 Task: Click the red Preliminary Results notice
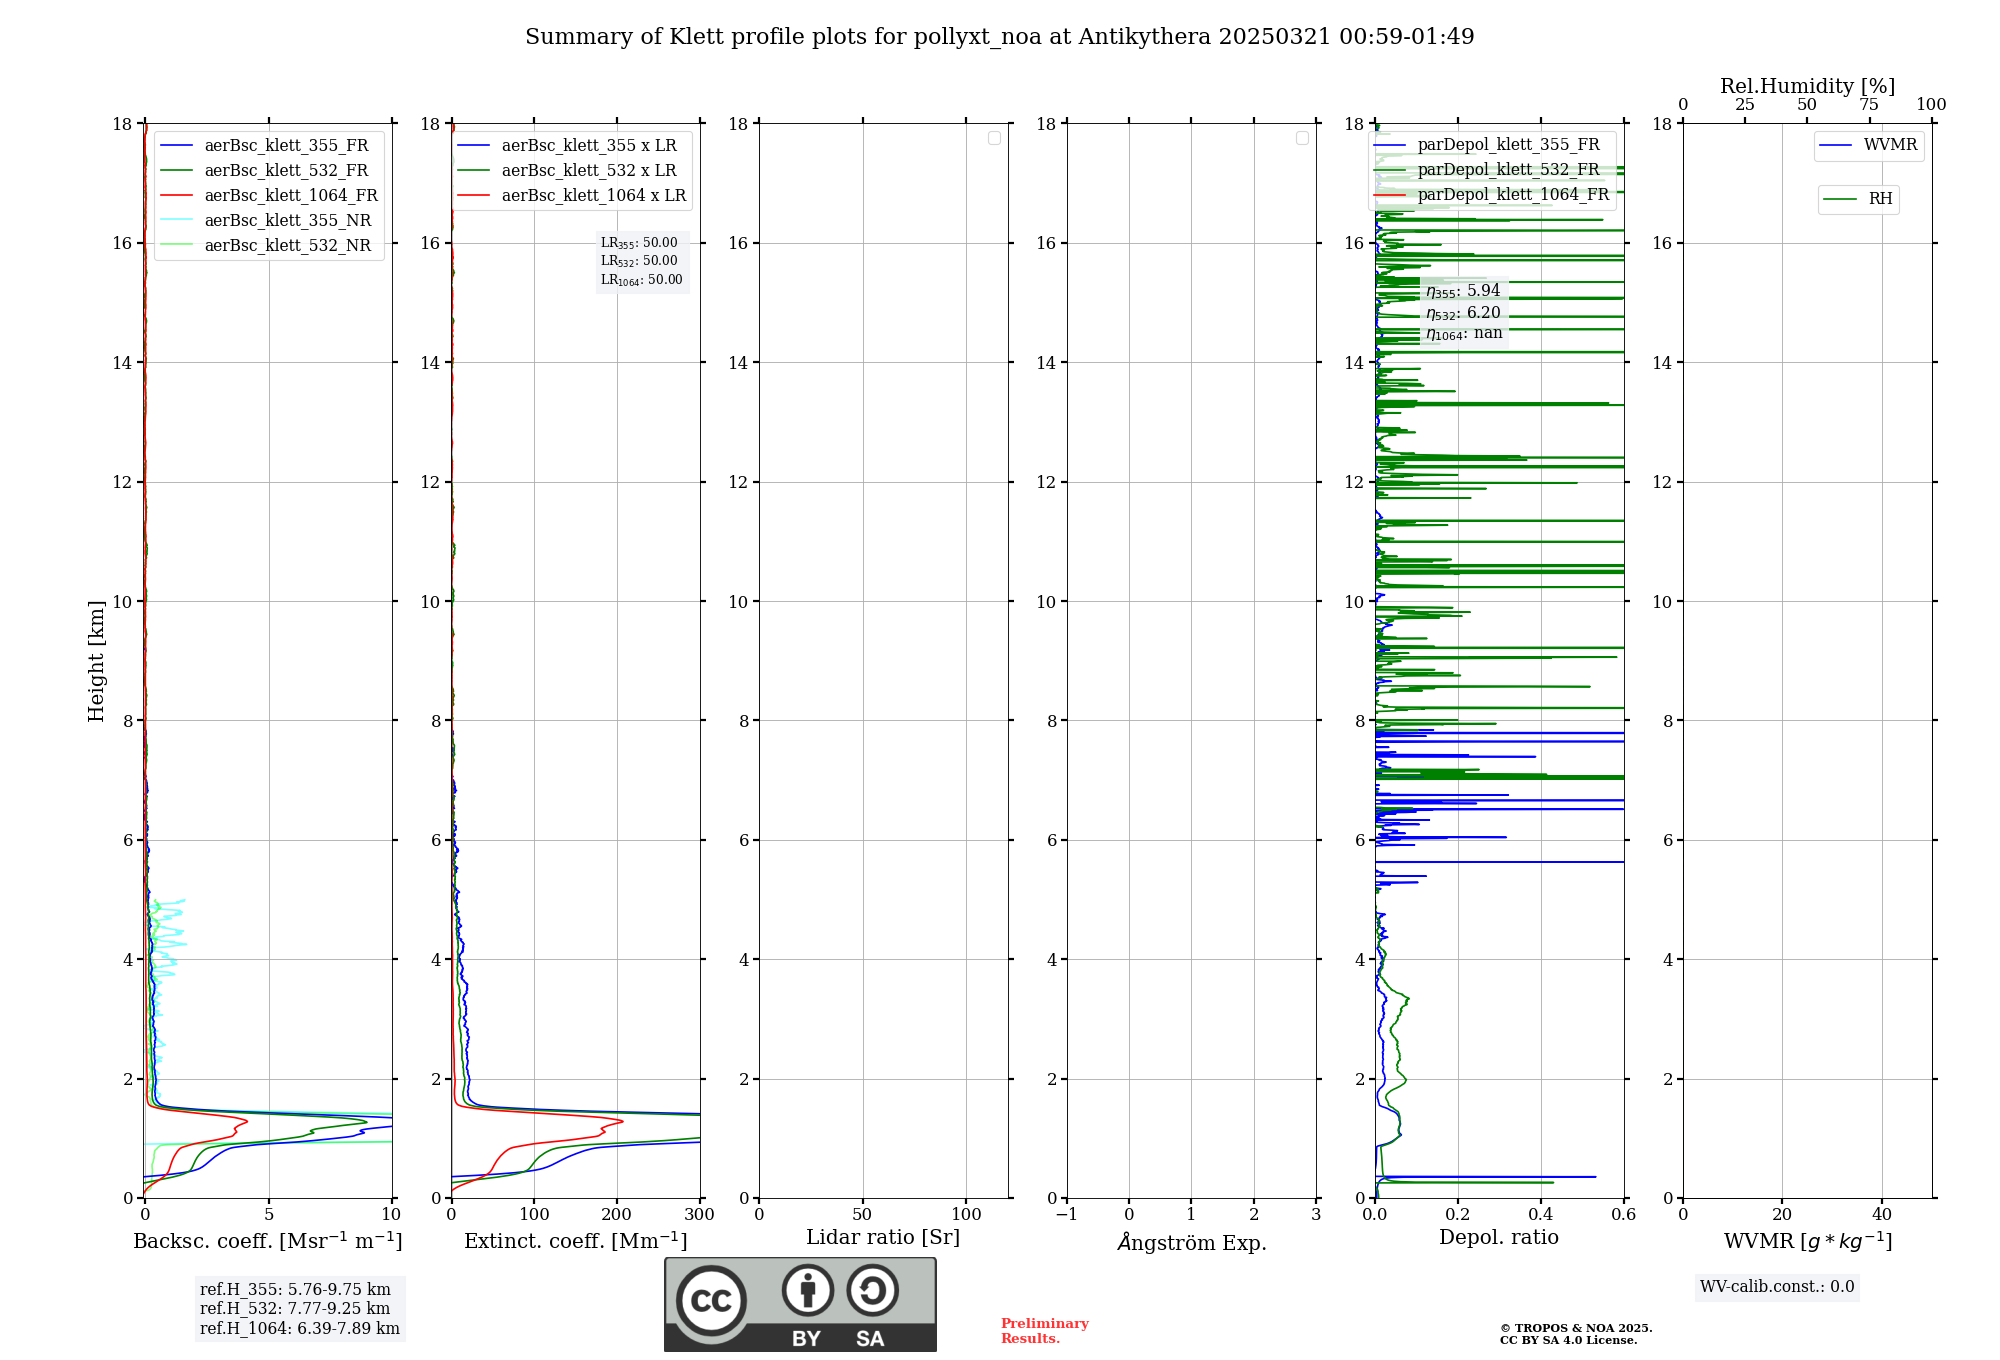tap(1045, 1331)
